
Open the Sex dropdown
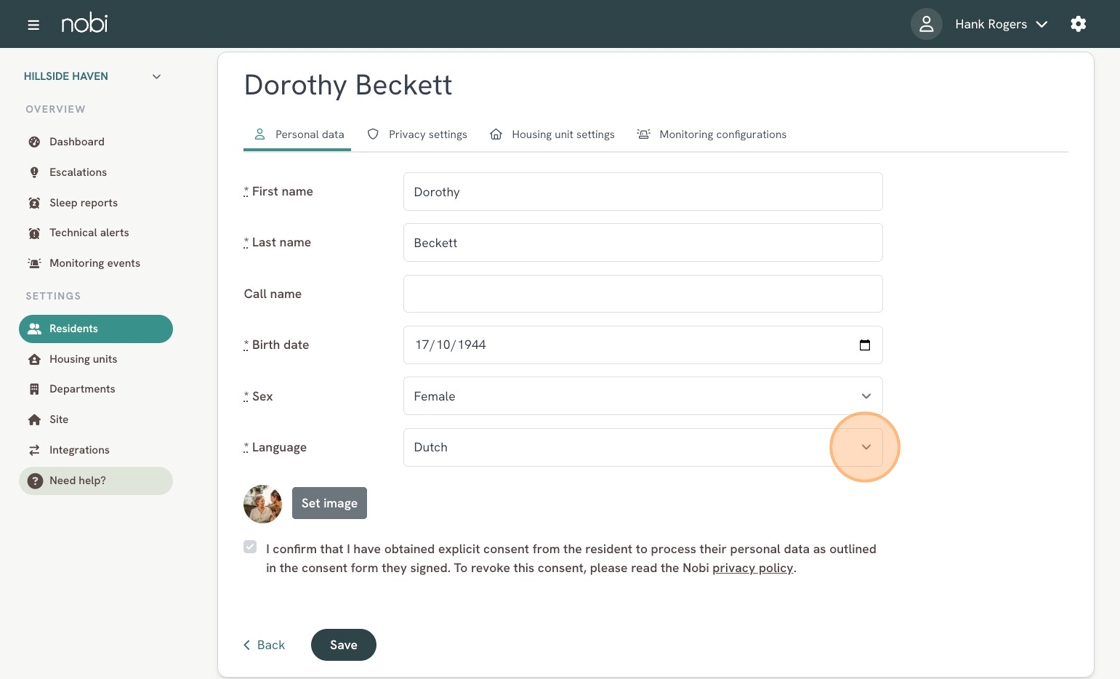(x=642, y=396)
